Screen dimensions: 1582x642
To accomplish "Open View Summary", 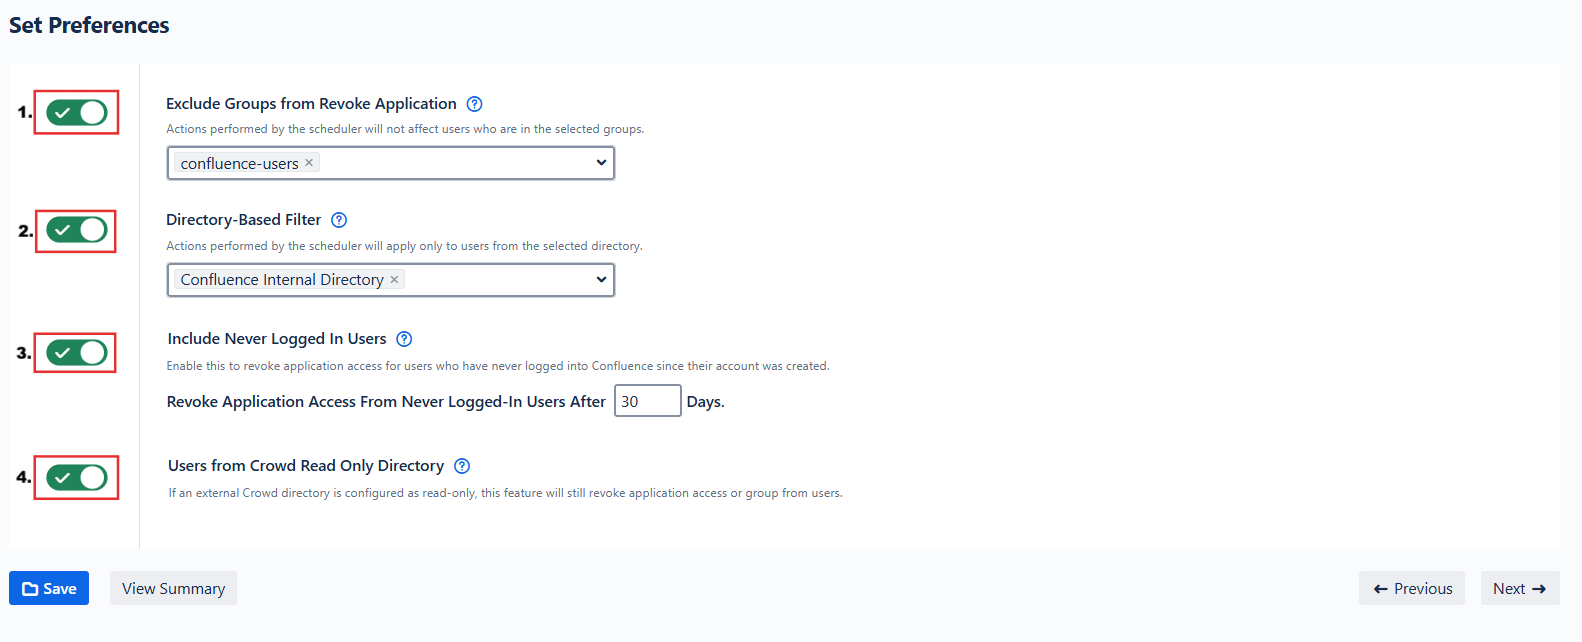I will pos(173,588).
